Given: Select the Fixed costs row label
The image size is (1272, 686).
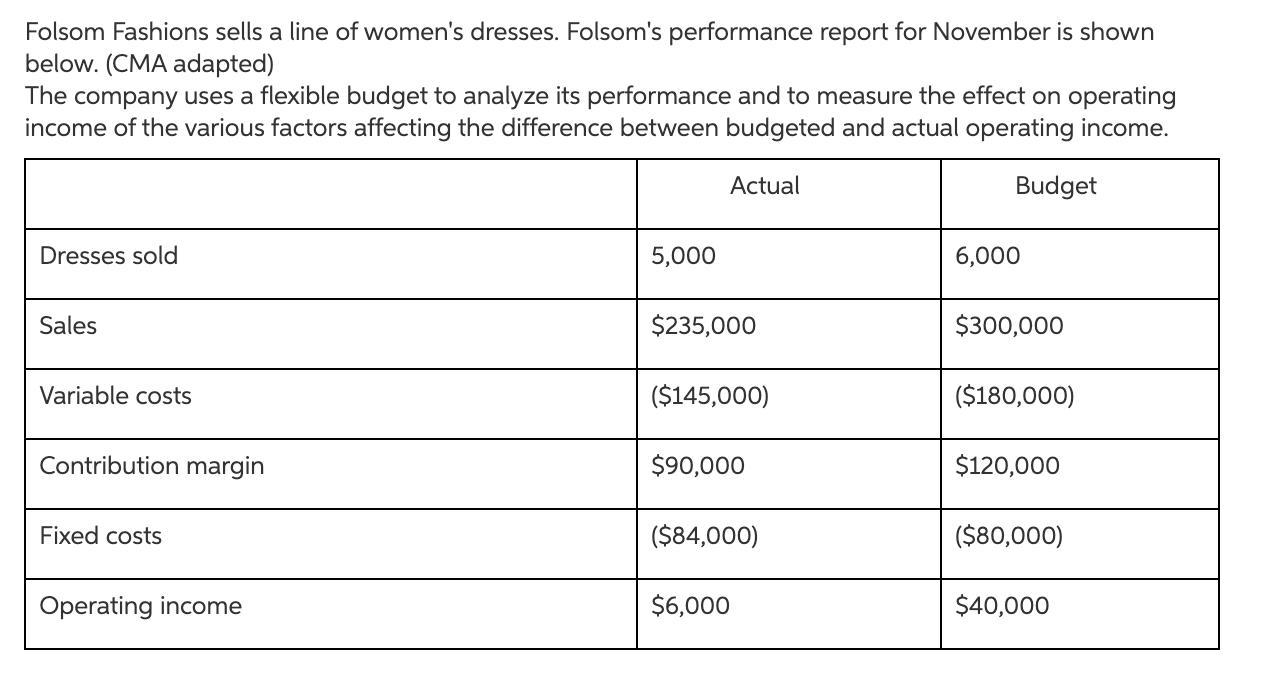Looking at the screenshot, I should [x=100, y=536].
